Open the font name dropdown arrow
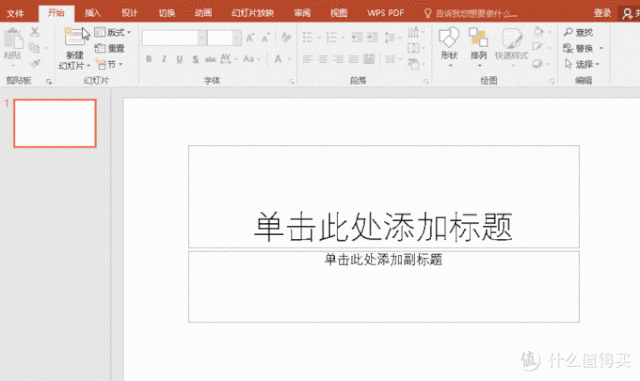The width and height of the screenshot is (640, 381). (202, 38)
